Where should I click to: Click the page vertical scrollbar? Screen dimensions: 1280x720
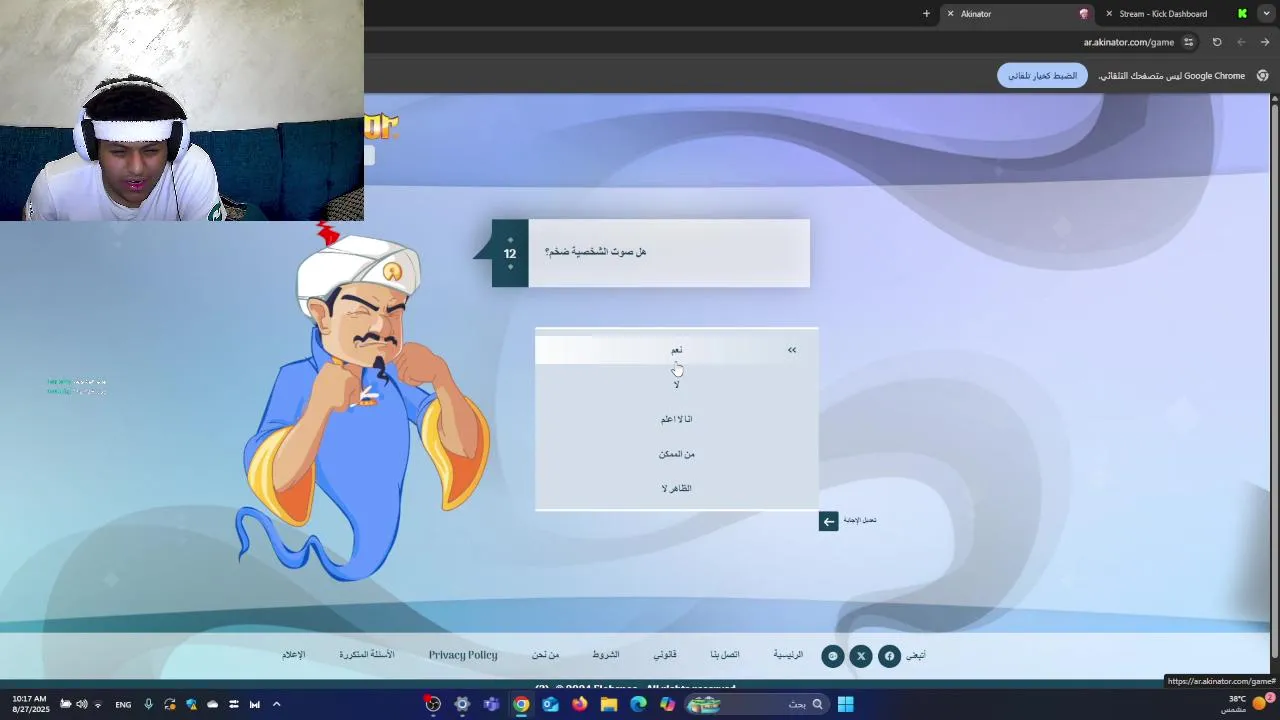coord(1274,380)
